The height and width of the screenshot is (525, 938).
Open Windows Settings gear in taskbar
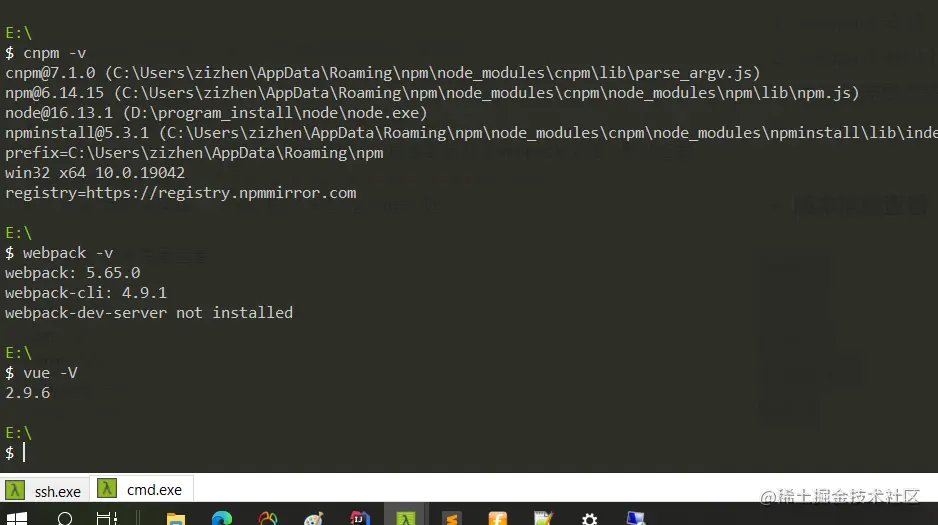coord(590,518)
